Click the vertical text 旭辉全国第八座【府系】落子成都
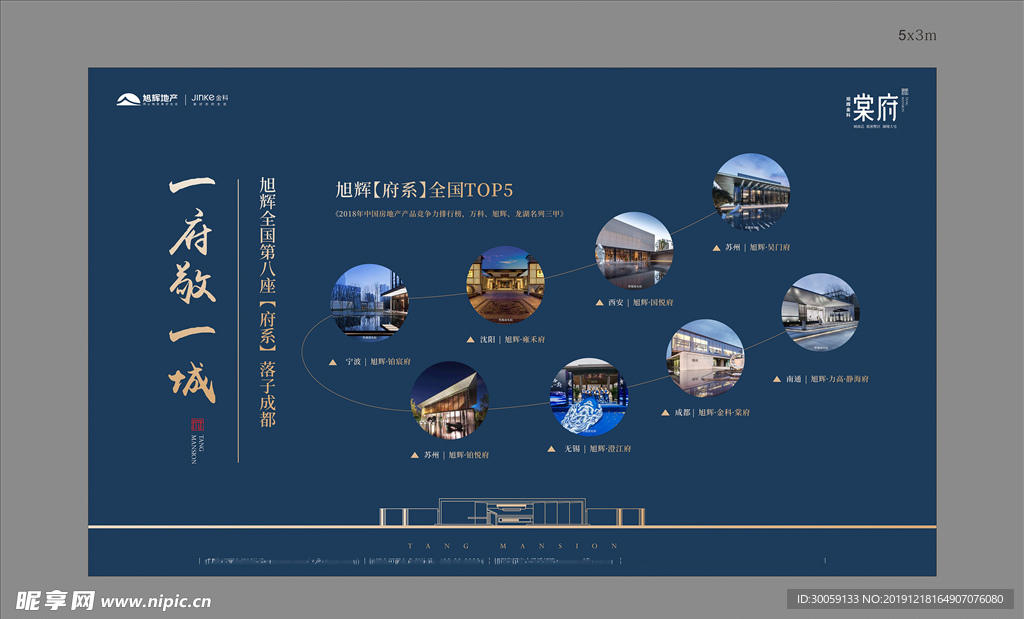Screen dimensions: 1024x619 click(268, 302)
